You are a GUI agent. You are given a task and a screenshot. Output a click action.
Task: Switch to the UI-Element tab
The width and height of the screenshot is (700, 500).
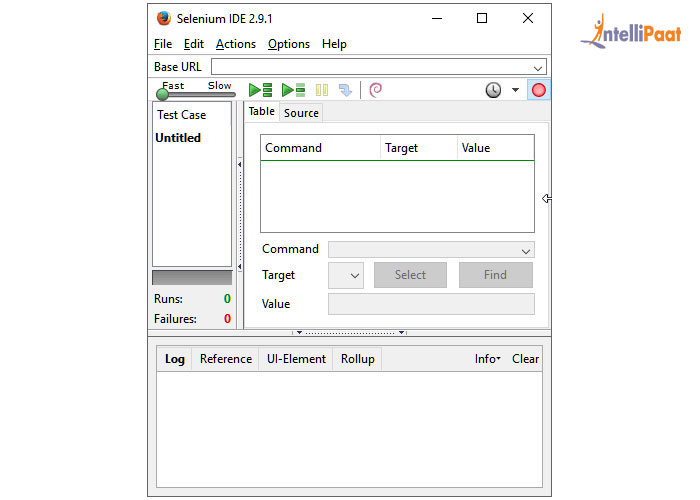point(296,359)
